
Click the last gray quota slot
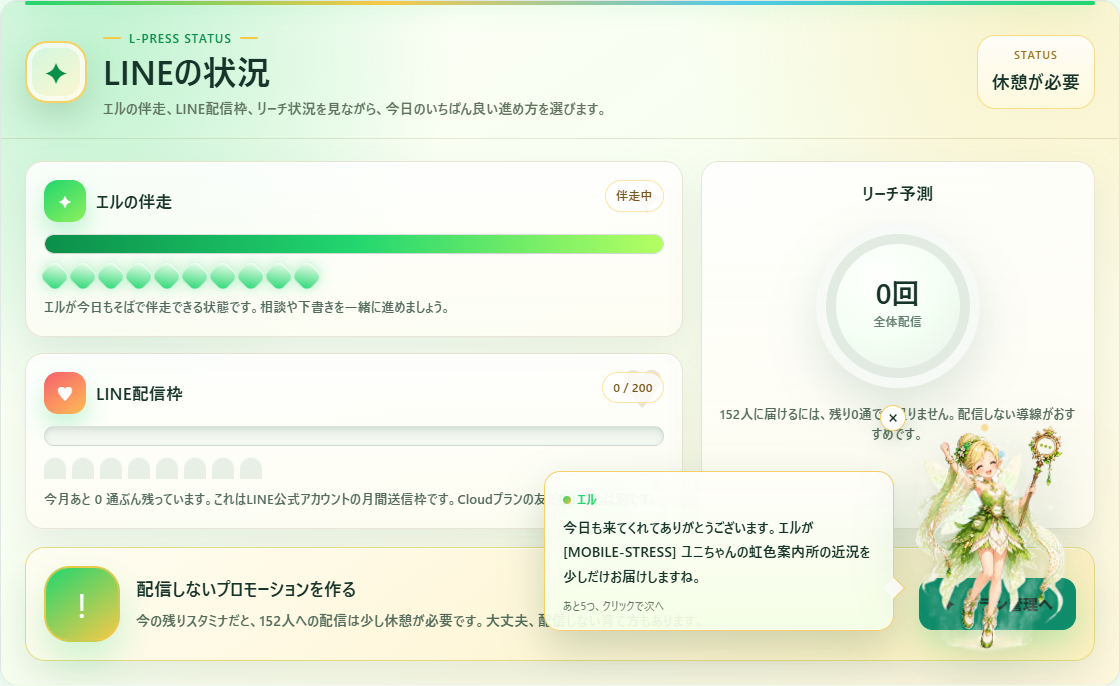coord(251,469)
